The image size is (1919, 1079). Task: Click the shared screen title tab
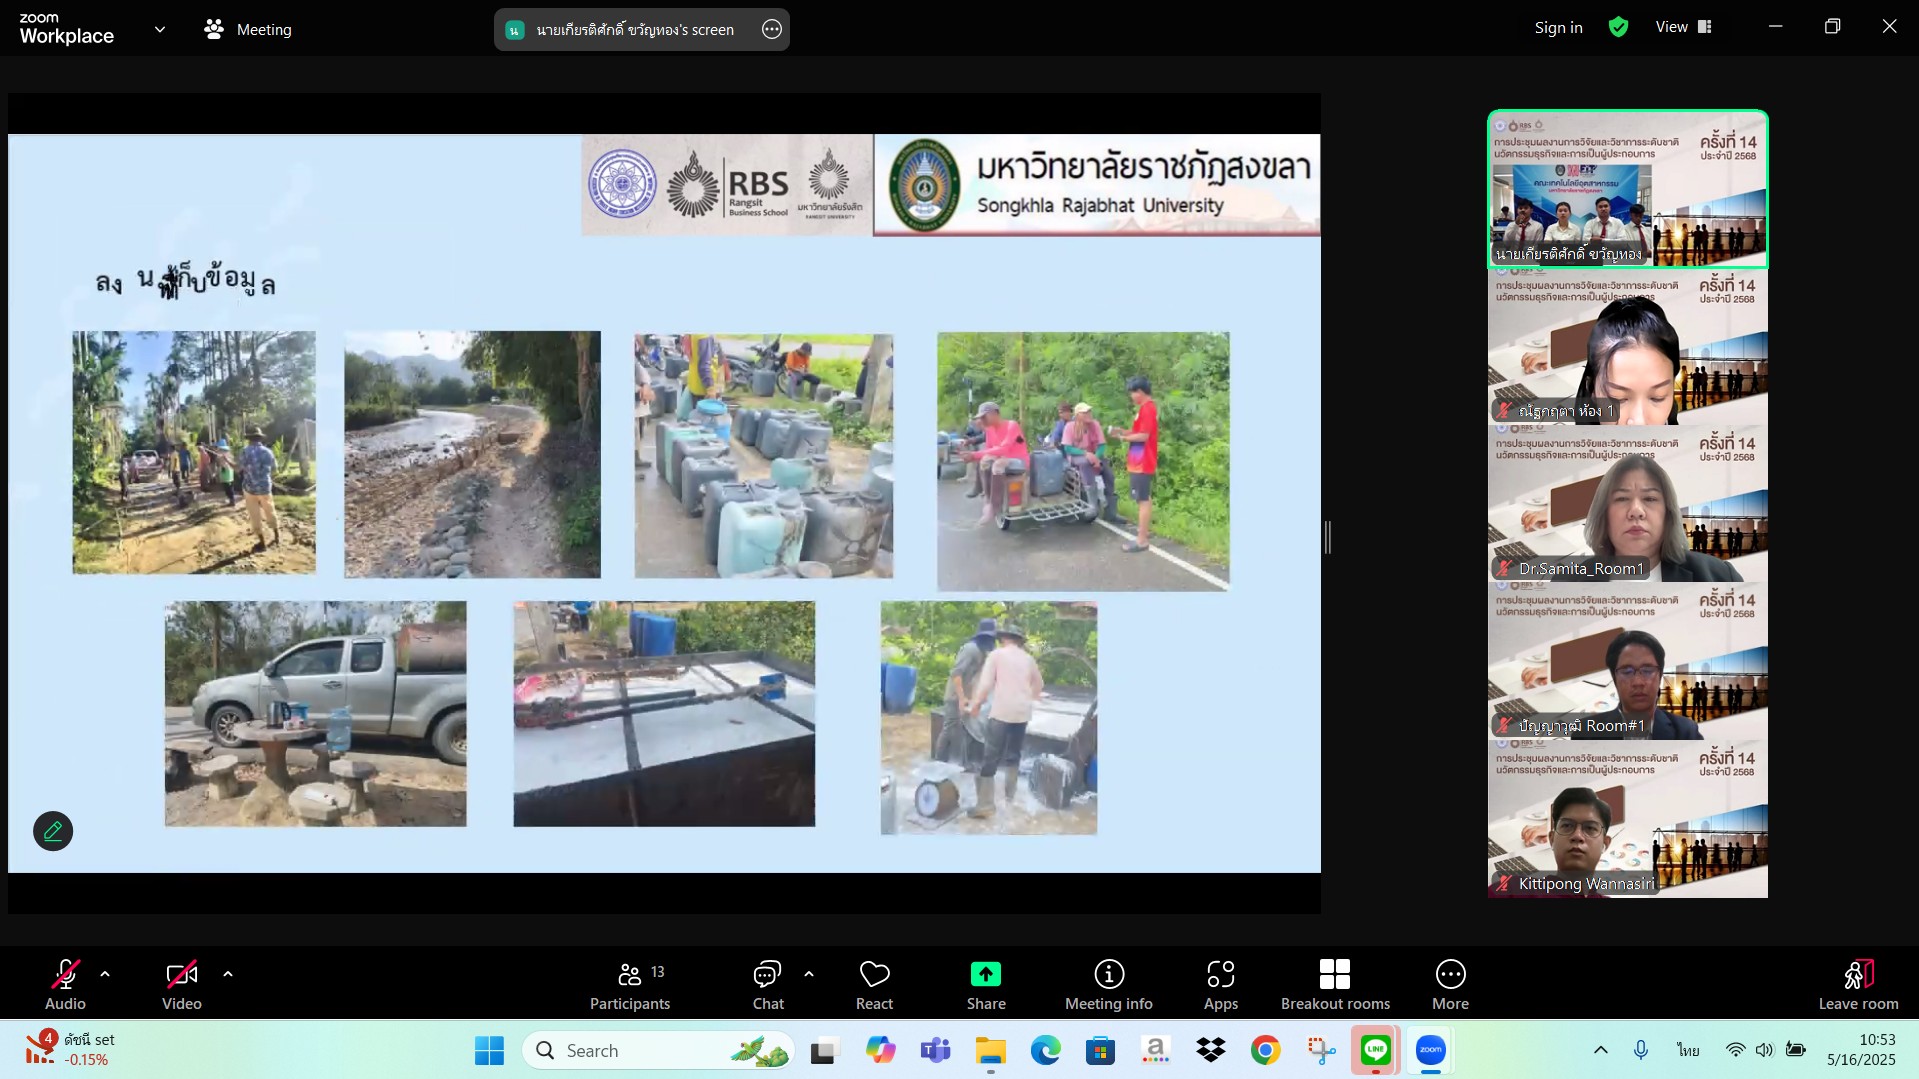coord(634,30)
